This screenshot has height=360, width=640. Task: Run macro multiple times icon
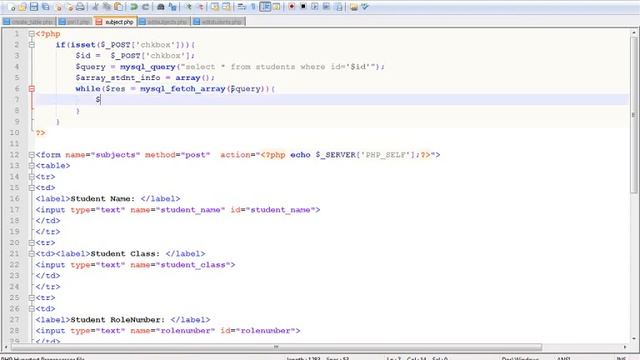point(326,7)
